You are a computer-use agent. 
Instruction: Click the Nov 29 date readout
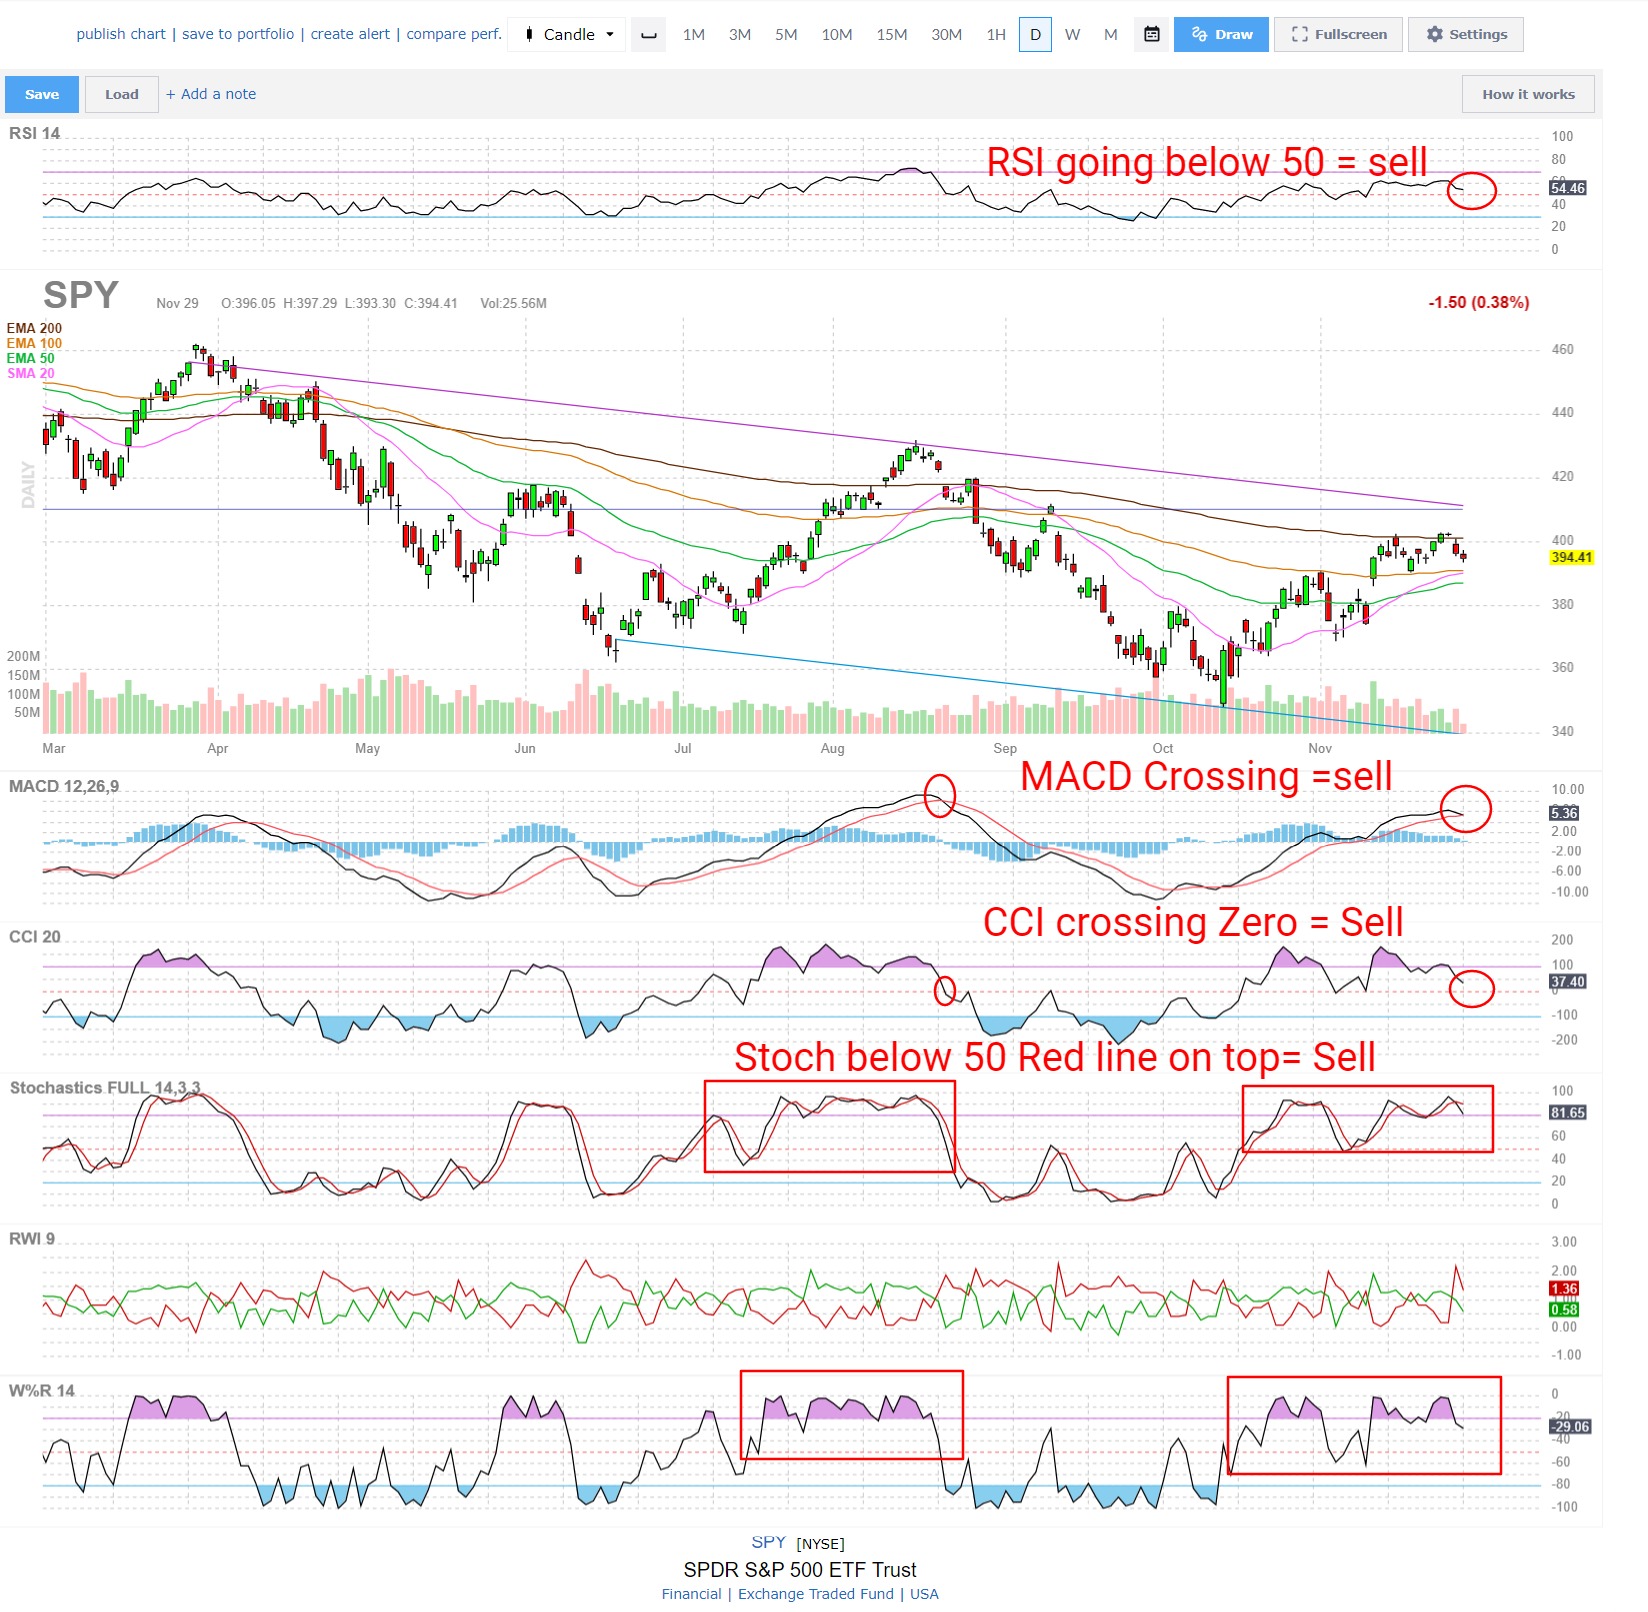(177, 303)
